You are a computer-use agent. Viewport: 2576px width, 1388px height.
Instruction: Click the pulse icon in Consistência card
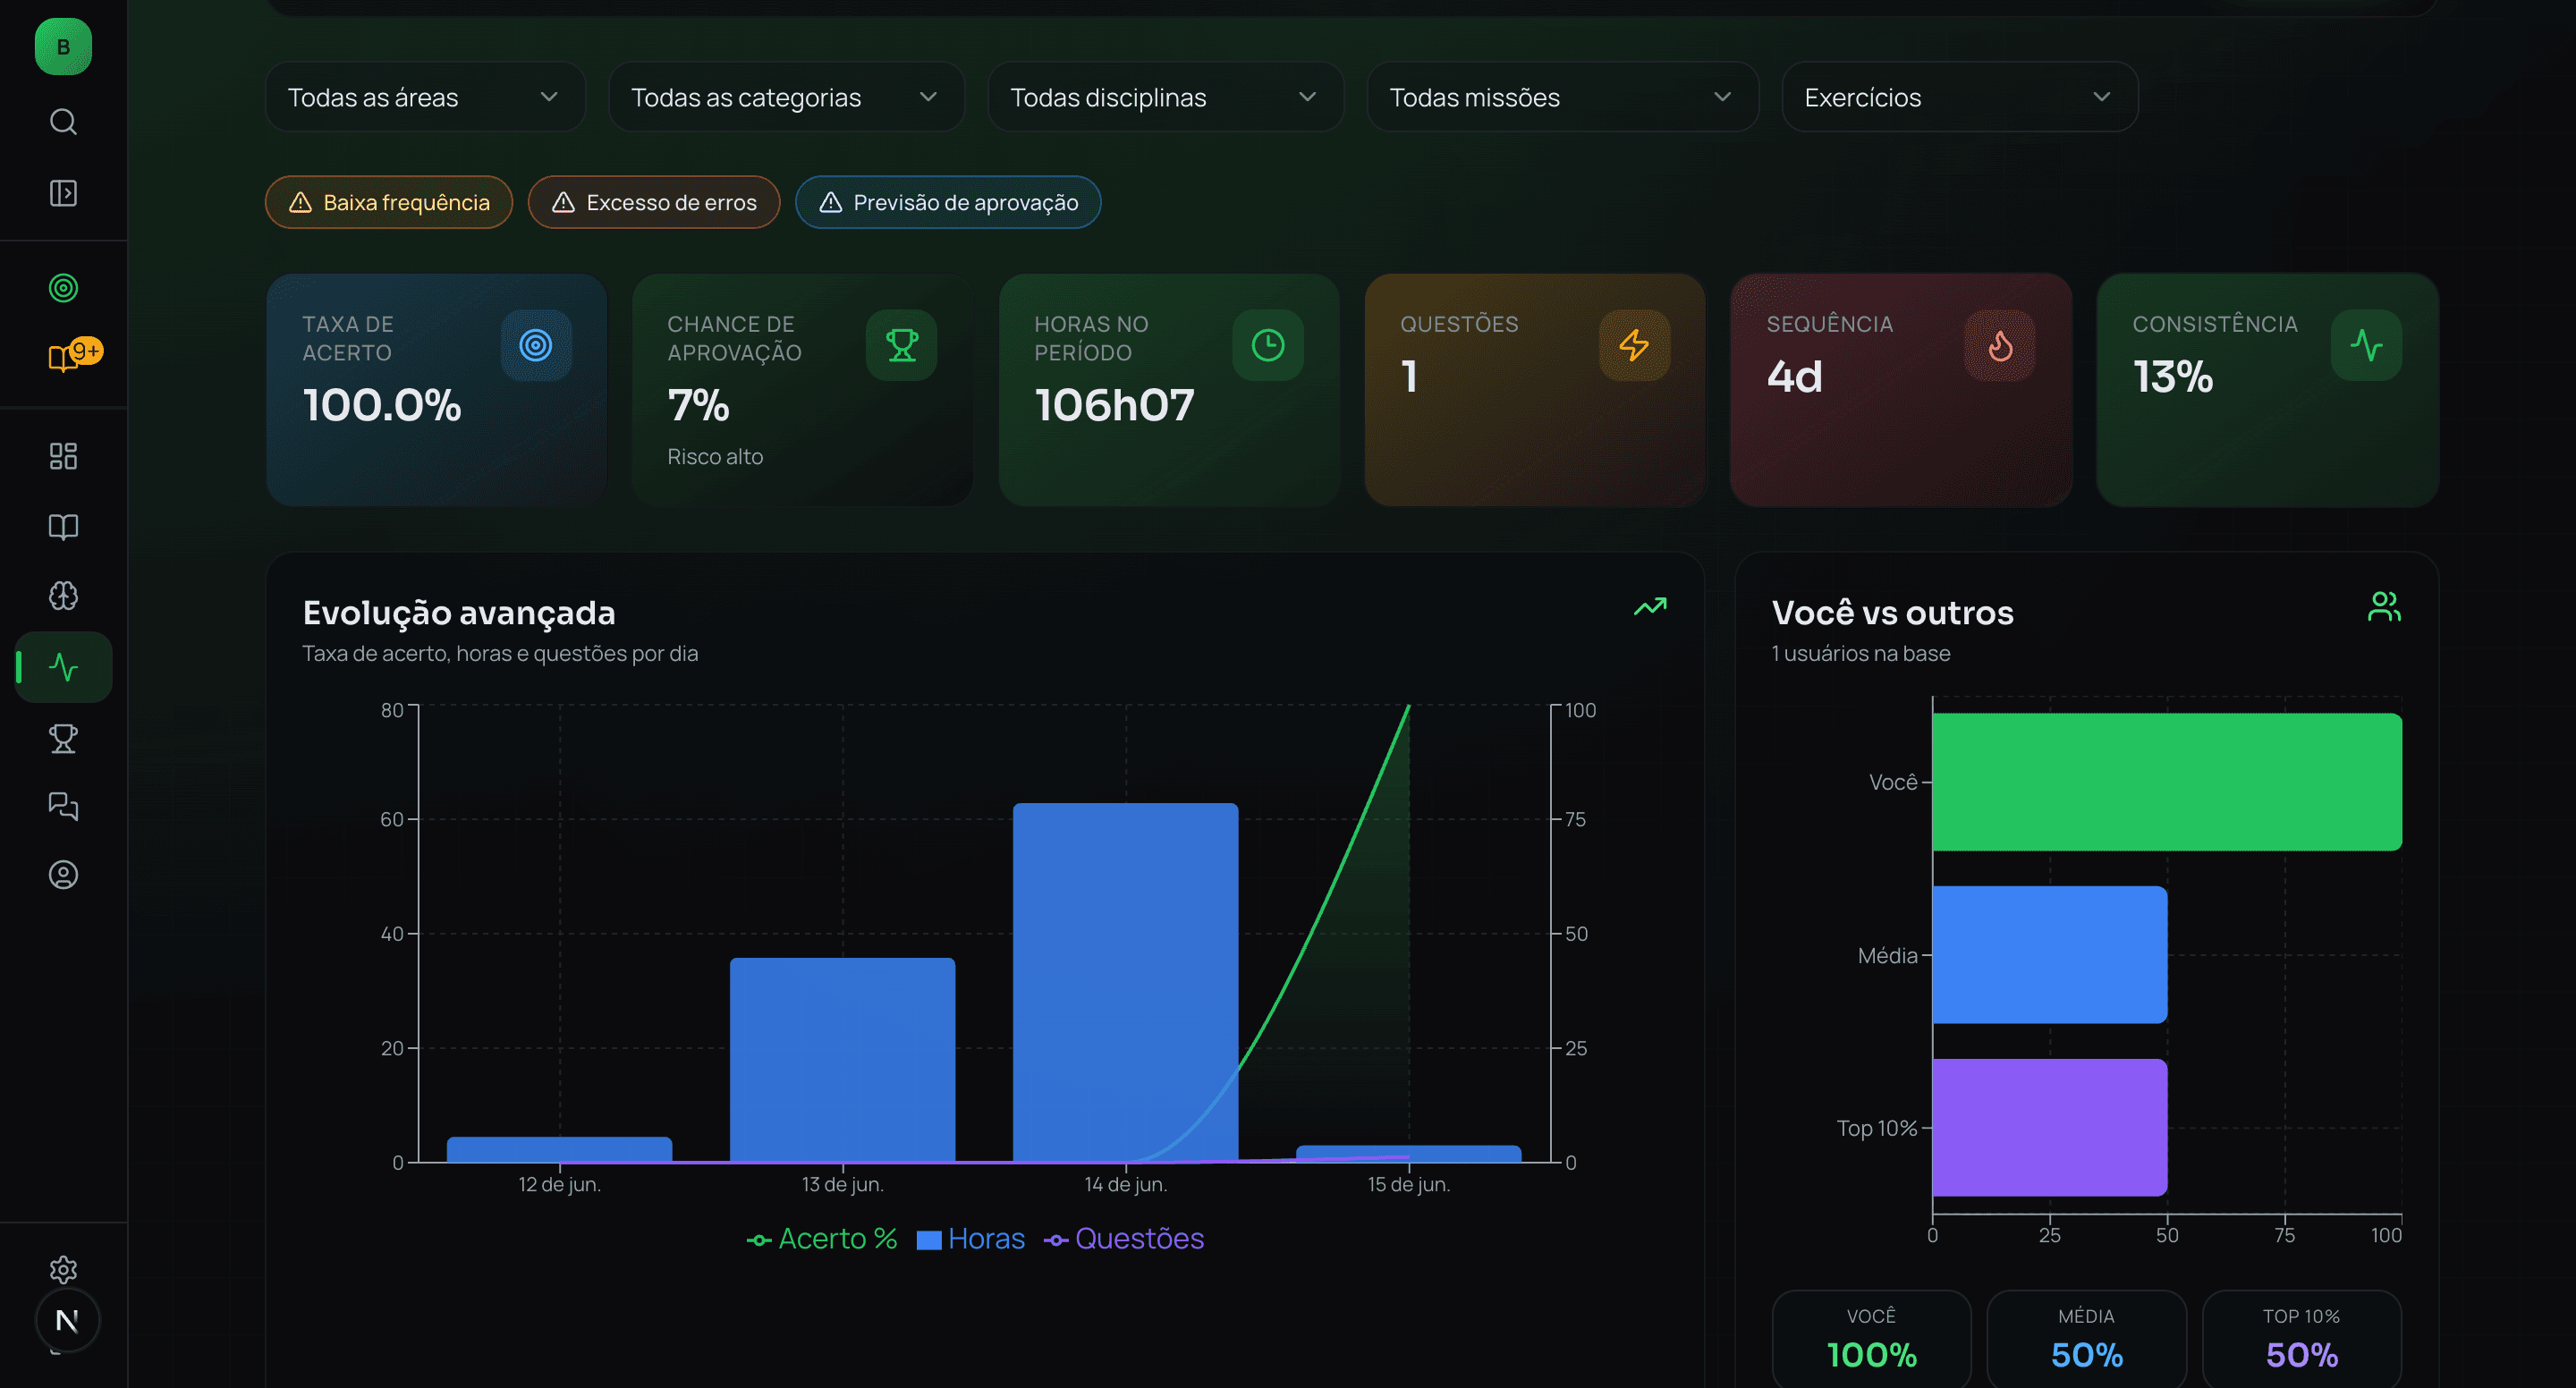pos(2367,346)
